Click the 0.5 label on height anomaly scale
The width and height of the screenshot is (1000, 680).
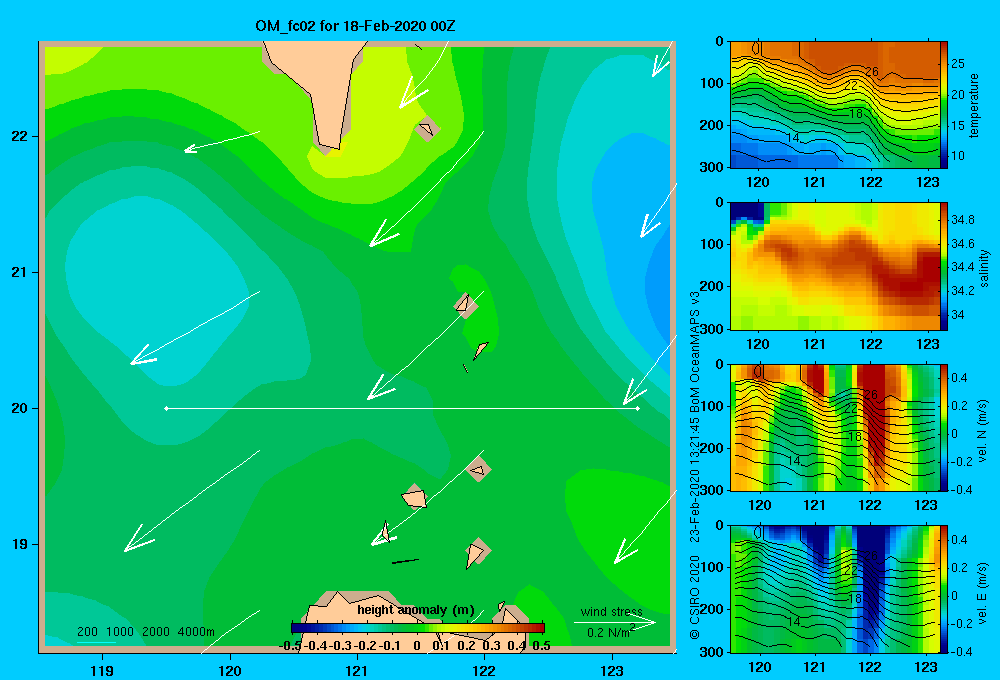click(541, 646)
